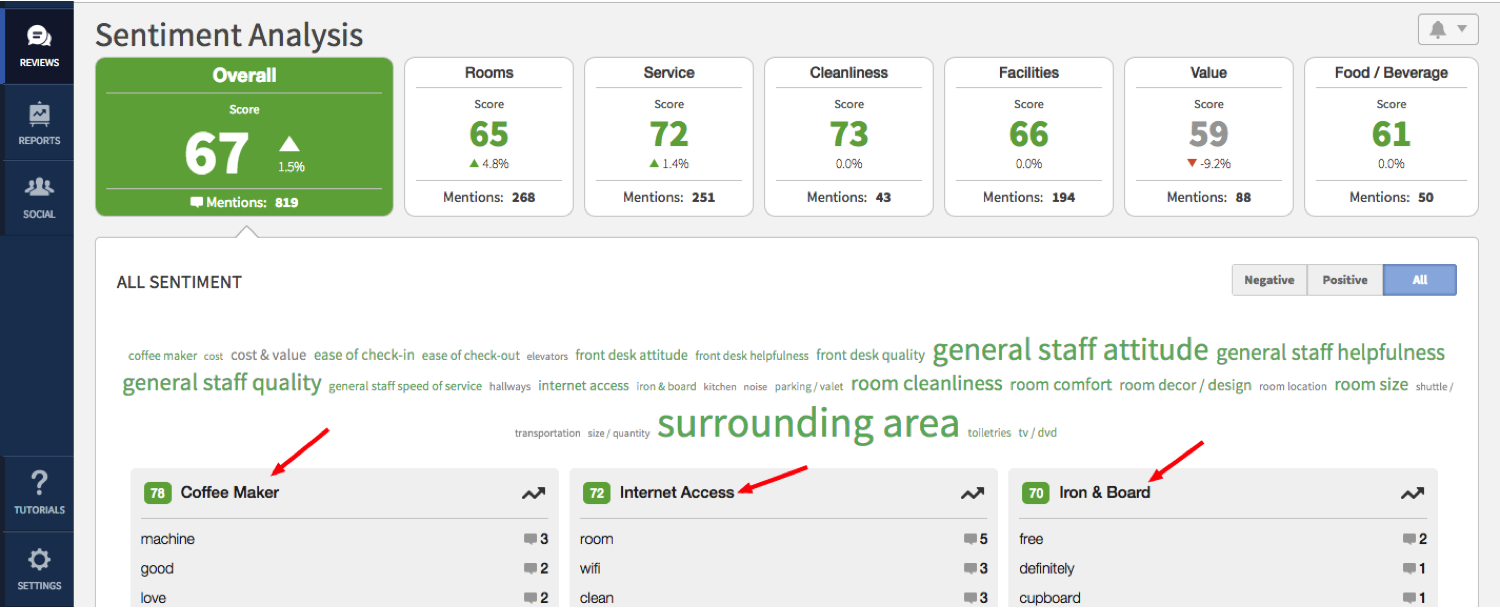Click comment icon in the room row

tap(970, 539)
